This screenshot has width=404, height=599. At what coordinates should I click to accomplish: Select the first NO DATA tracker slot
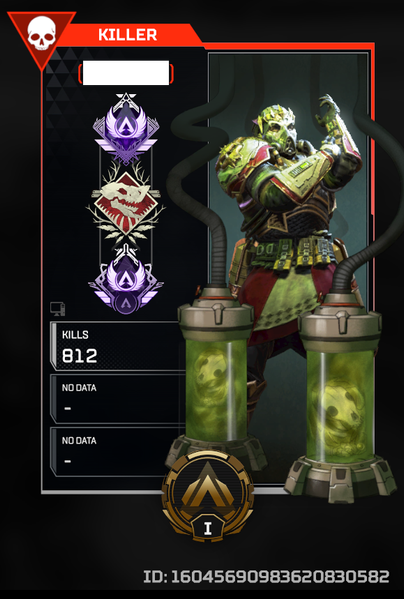coord(116,399)
